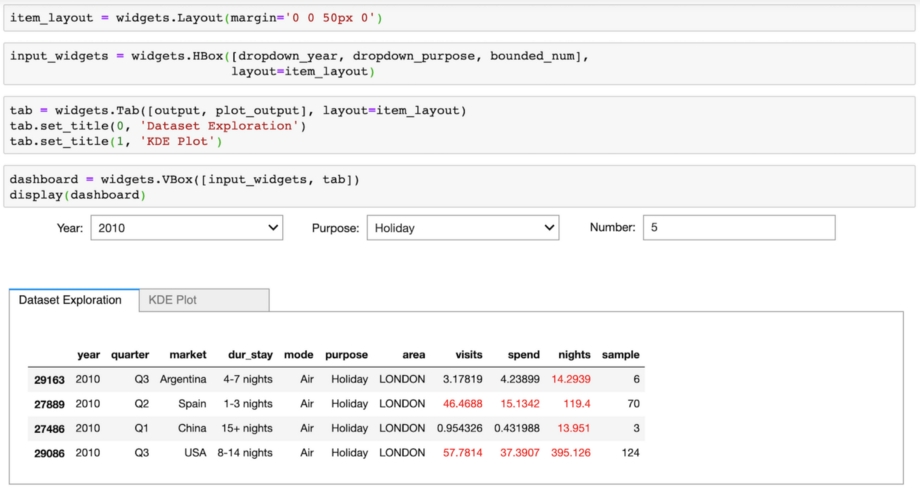Click the red spend value 15.1342
The image size is (920, 493).
tap(520, 404)
